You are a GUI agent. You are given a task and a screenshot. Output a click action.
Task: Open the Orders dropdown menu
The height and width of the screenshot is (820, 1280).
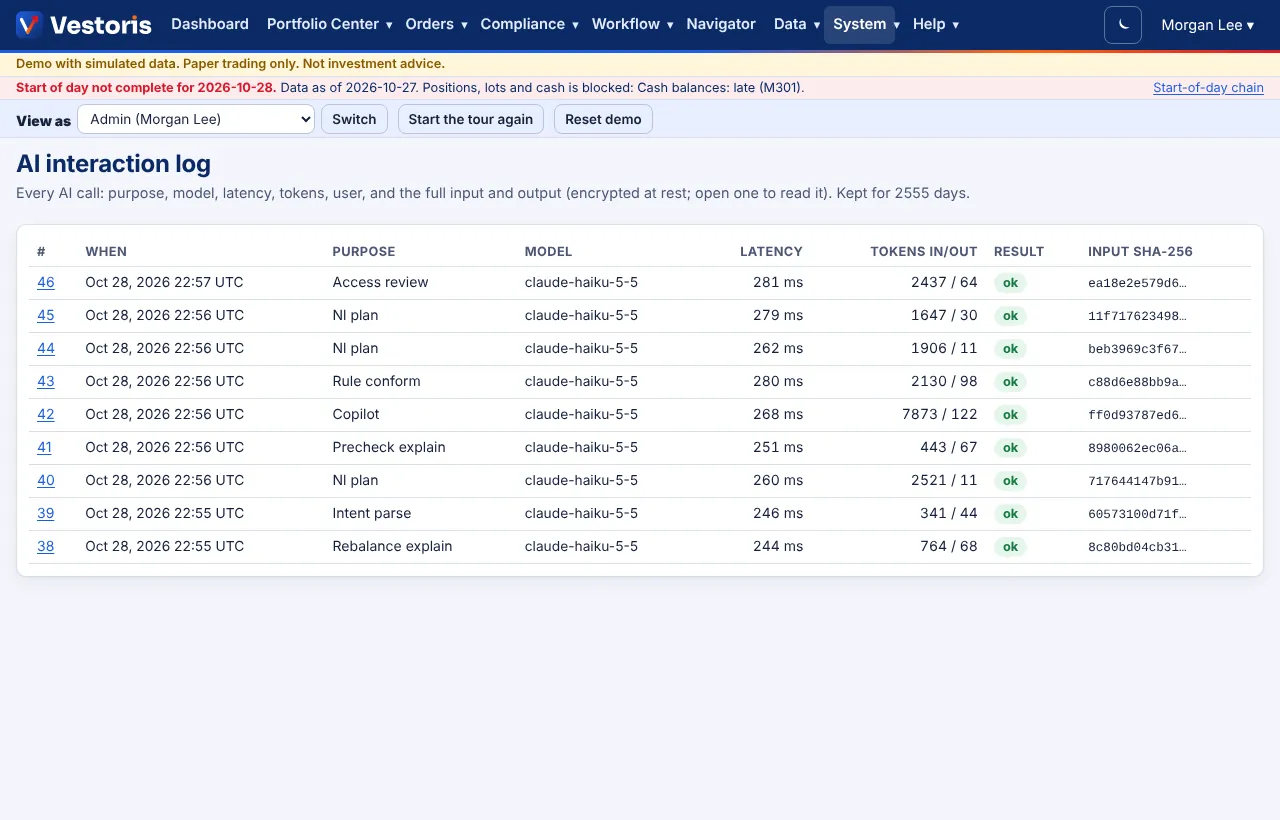[x=436, y=24]
